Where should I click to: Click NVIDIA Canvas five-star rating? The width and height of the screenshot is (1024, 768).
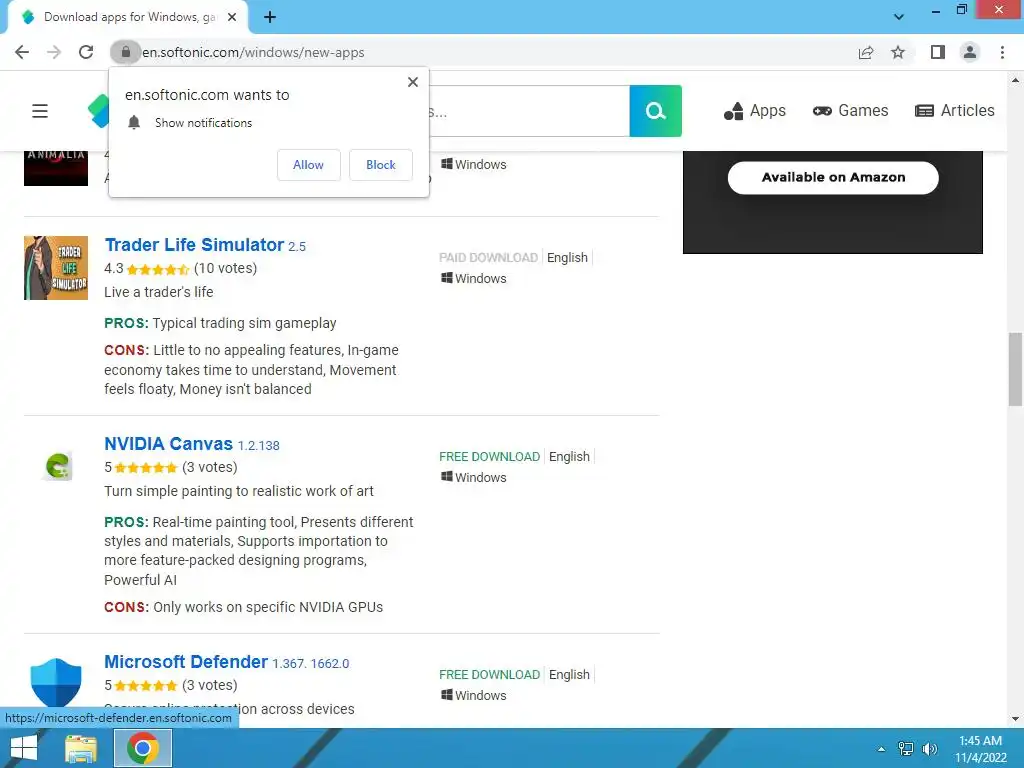tap(146, 468)
